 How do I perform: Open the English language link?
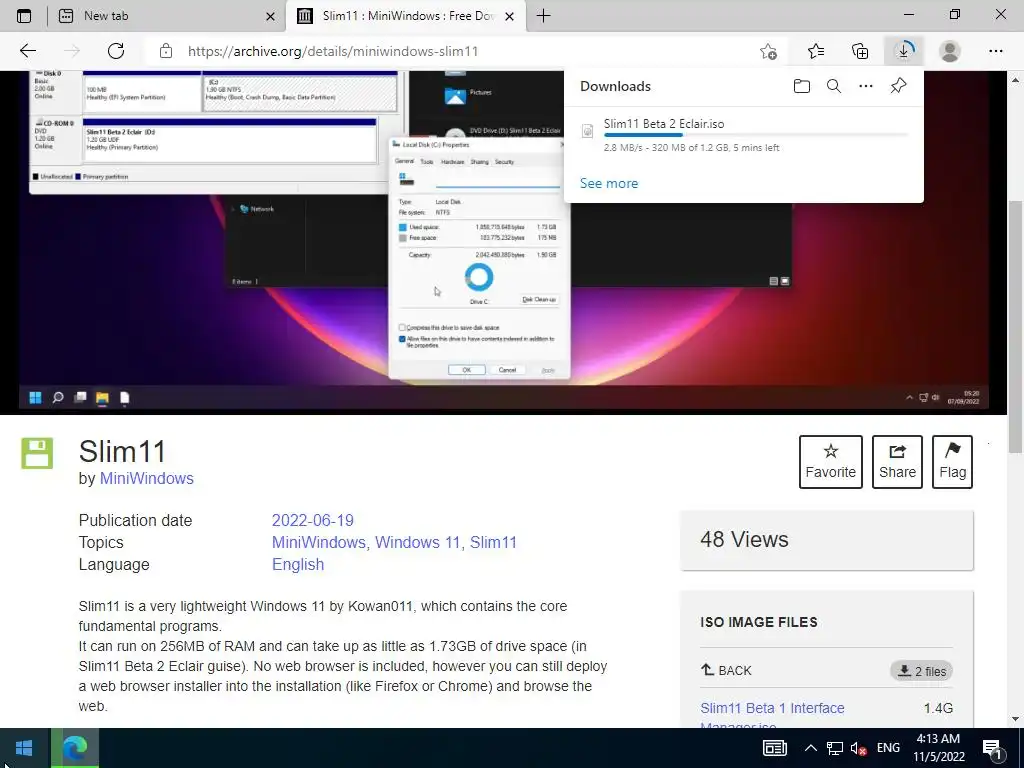(x=298, y=565)
